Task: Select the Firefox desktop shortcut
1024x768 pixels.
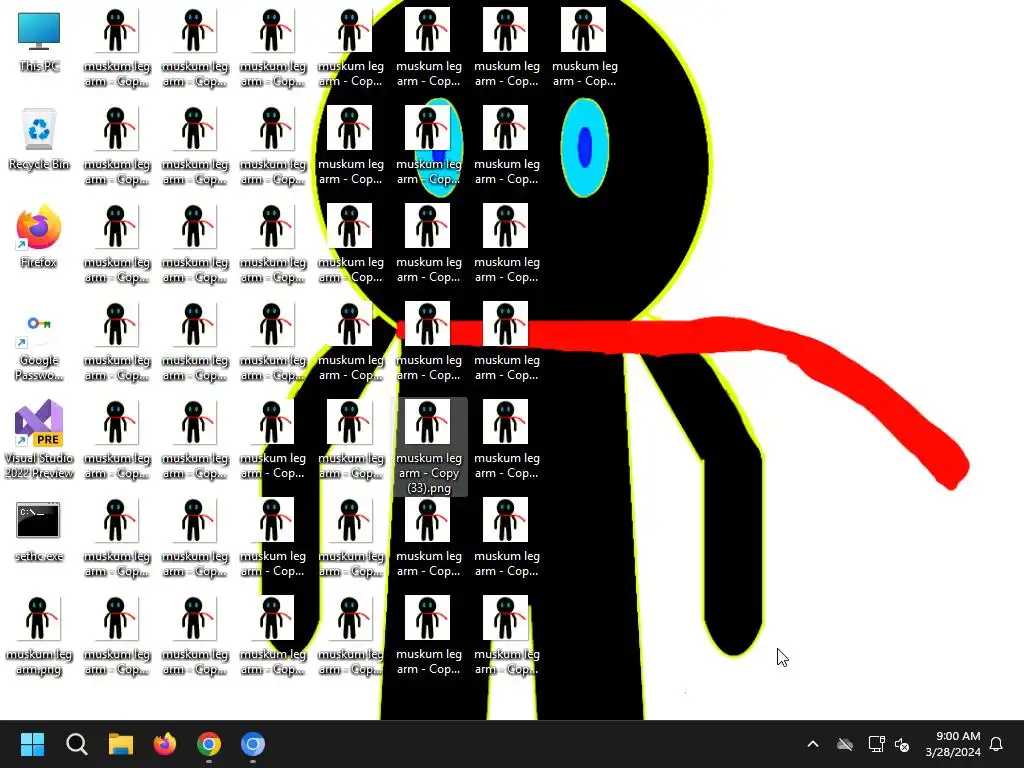Action: [39, 237]
